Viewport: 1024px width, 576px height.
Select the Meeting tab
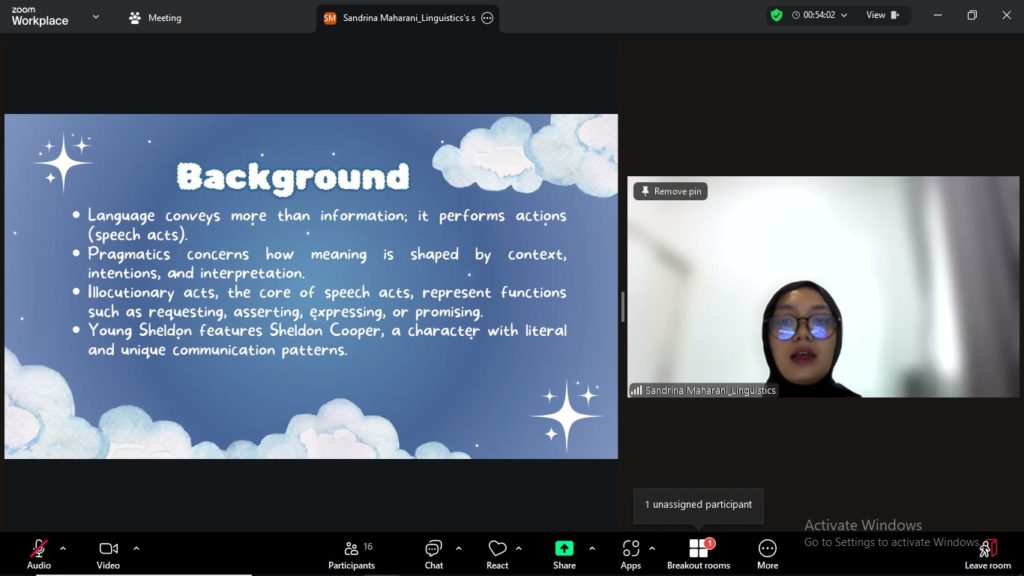[x=155, y=17]
